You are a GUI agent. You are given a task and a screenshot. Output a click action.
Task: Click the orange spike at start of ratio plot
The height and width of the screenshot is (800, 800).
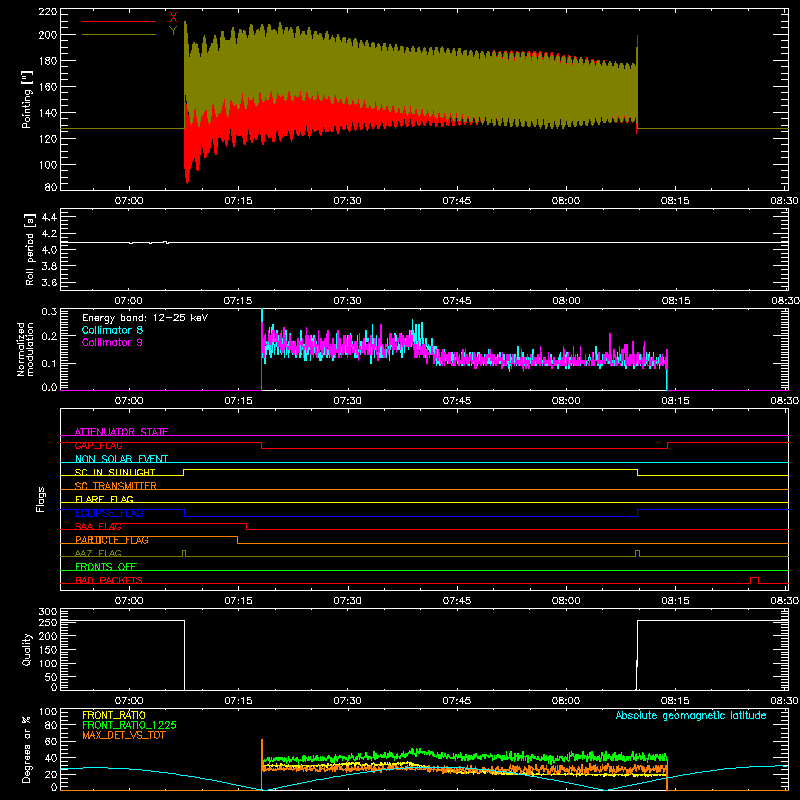tap(262, 764)
